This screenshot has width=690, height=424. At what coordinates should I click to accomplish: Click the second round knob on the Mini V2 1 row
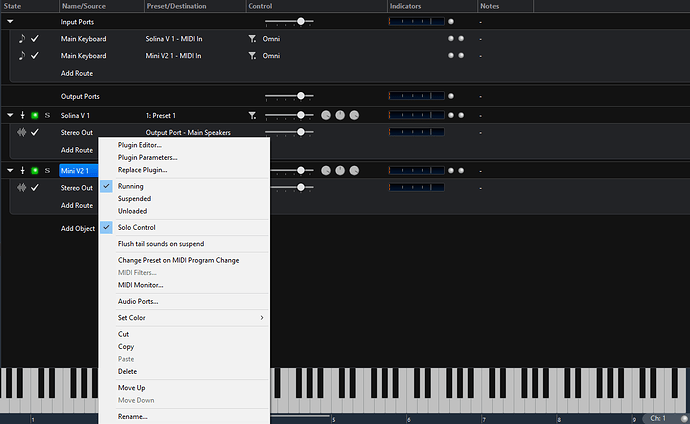pos(340,171)
